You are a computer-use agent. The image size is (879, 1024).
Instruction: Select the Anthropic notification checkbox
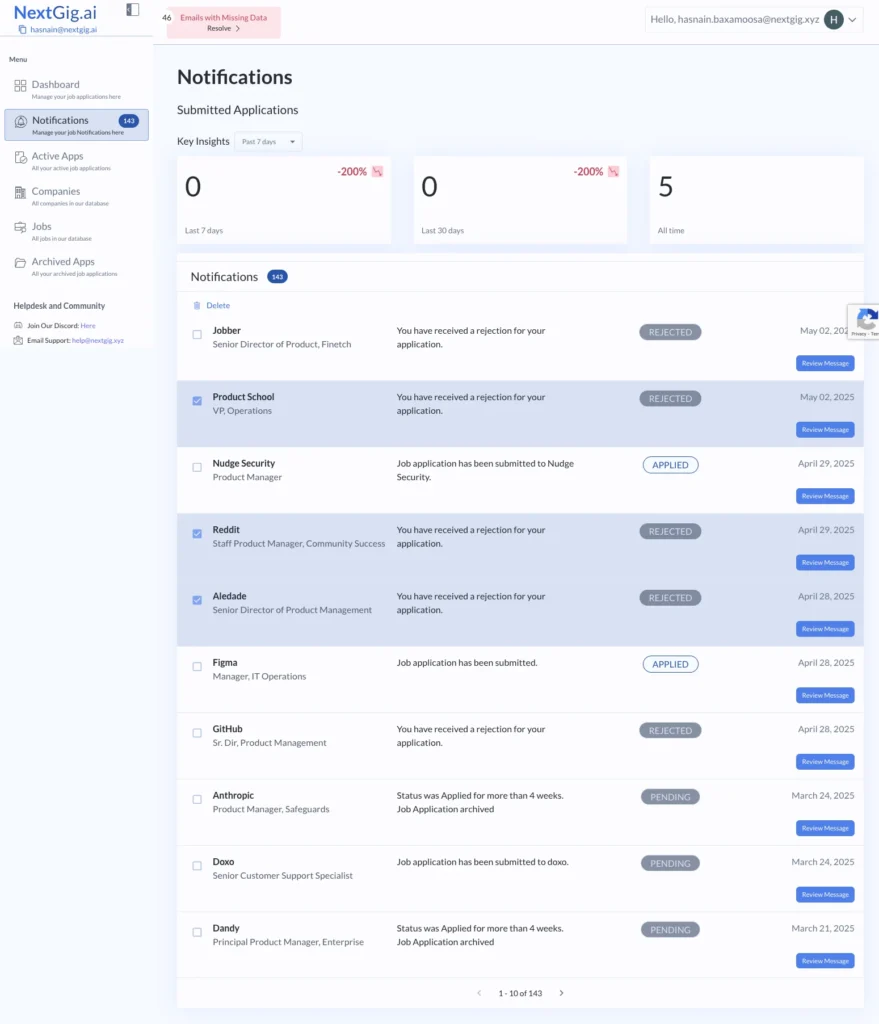click(x=197, y=799)
